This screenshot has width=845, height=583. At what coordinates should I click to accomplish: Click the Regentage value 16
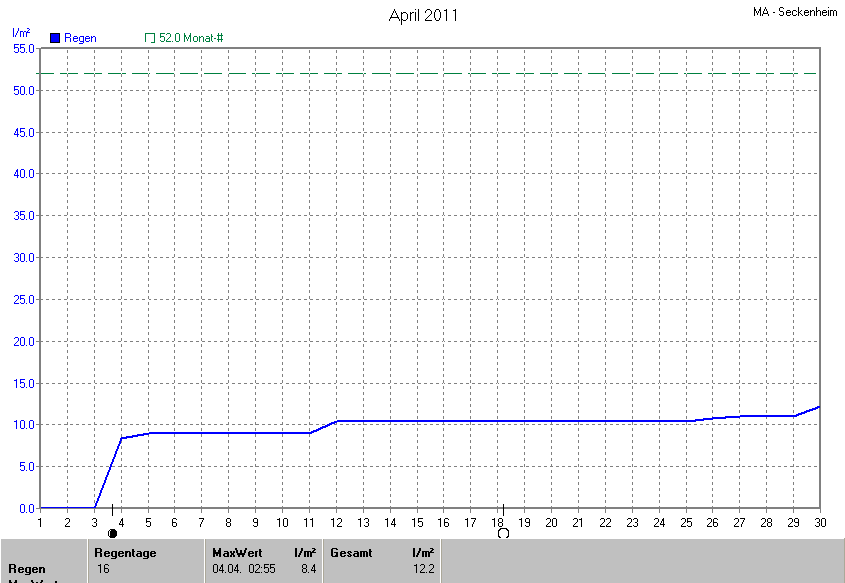click(103, 568)
